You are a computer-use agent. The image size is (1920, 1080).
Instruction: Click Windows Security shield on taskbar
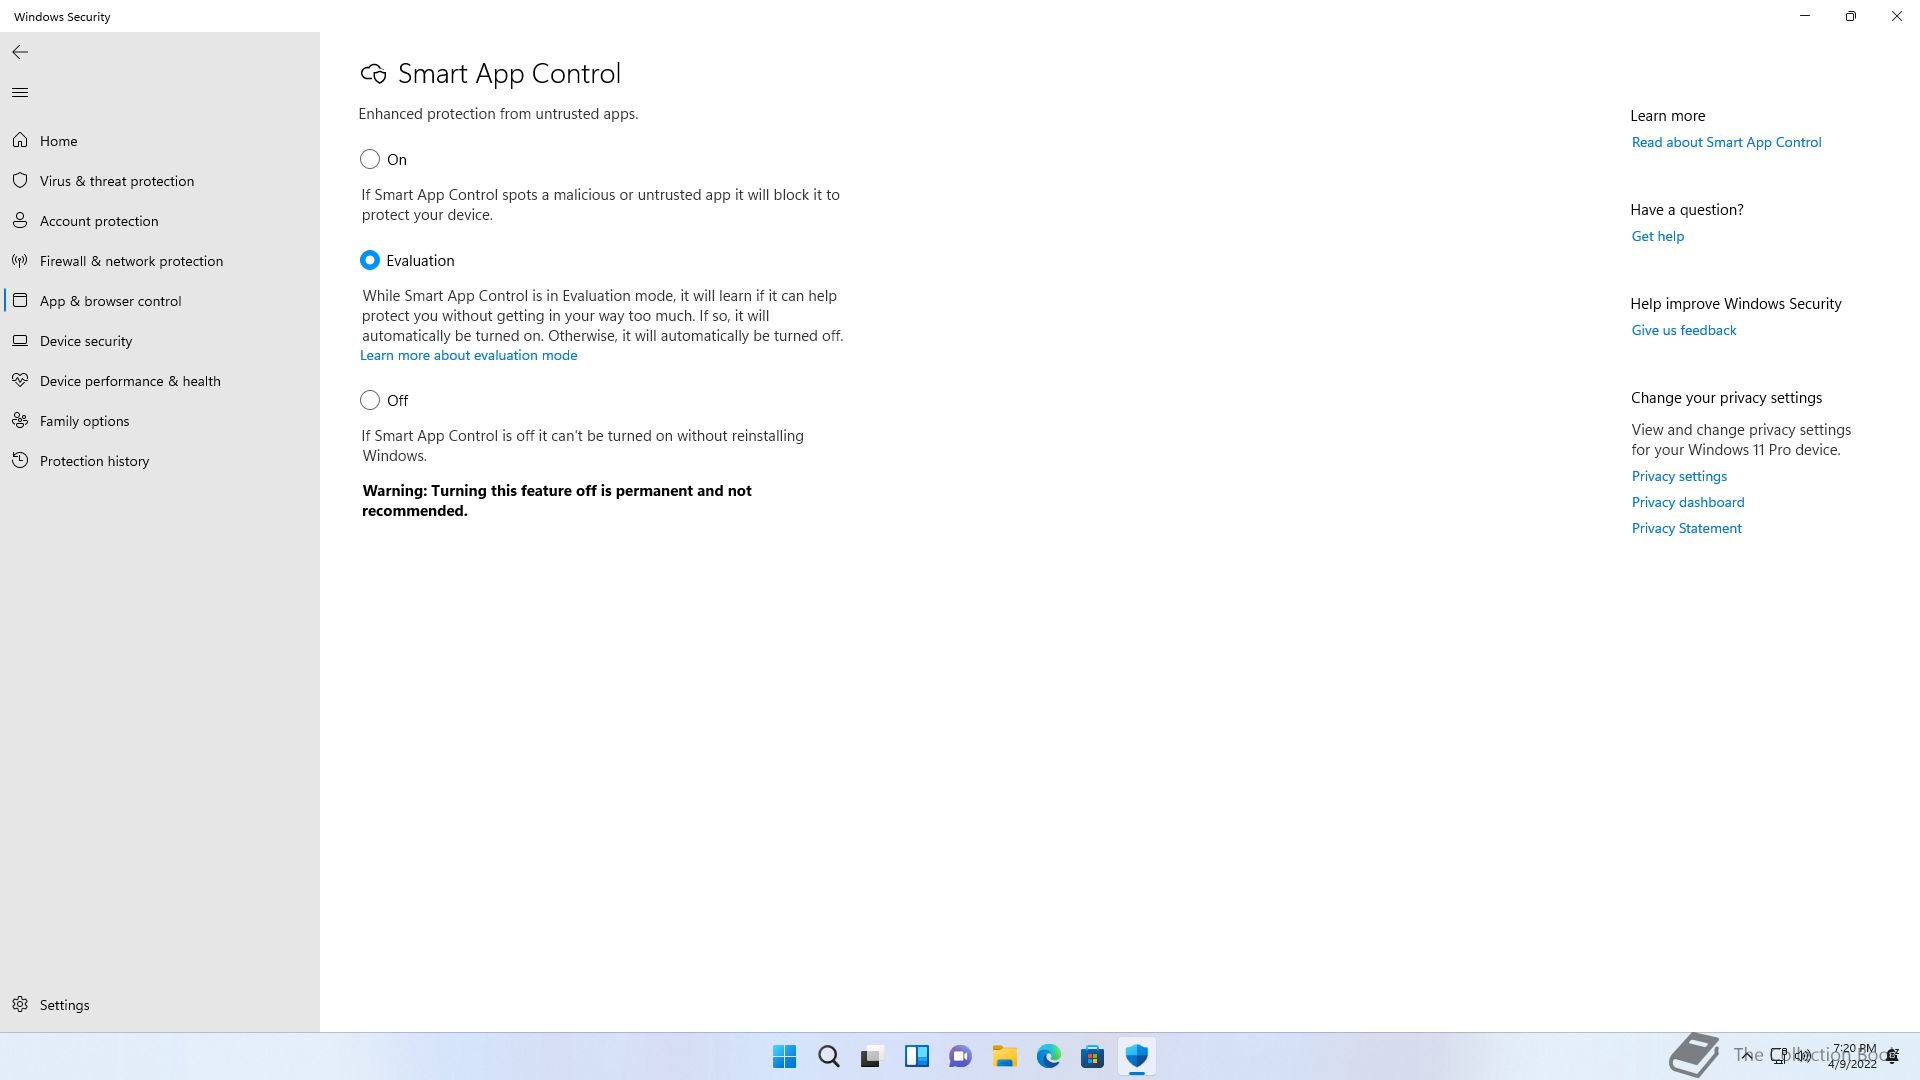(x=1137, y=1056)
